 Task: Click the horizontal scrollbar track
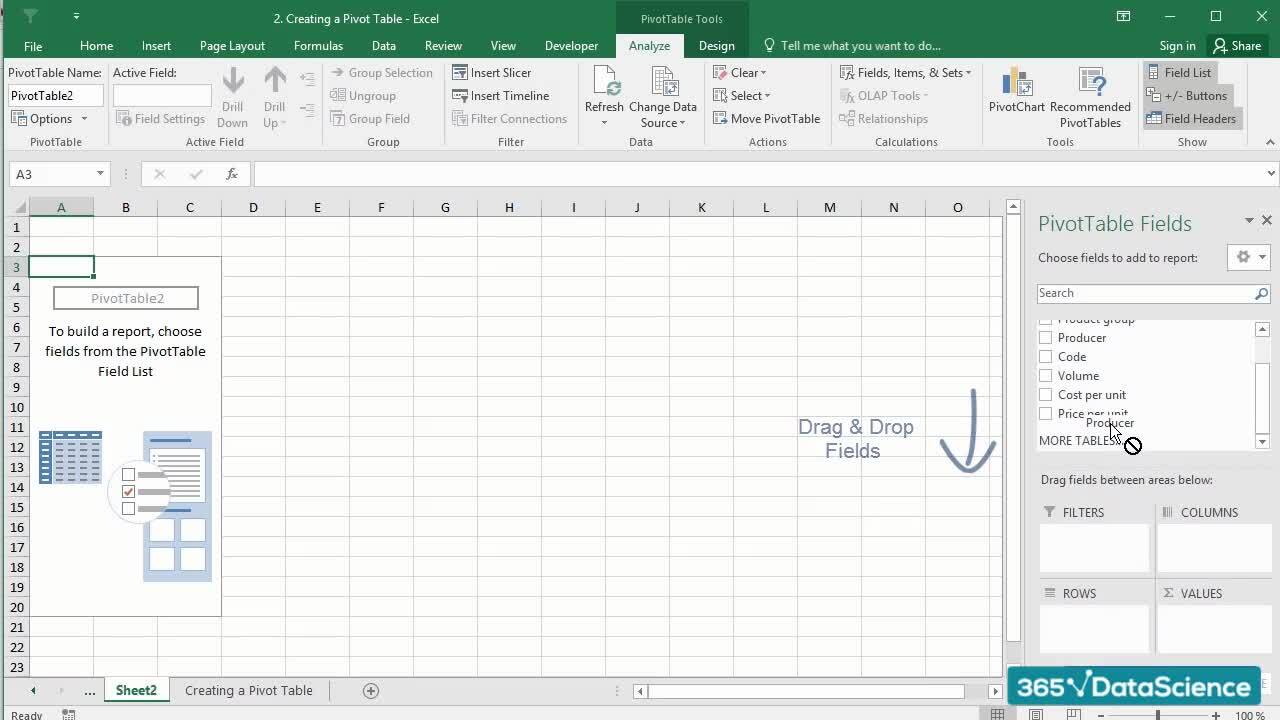[x=805, y=691]
